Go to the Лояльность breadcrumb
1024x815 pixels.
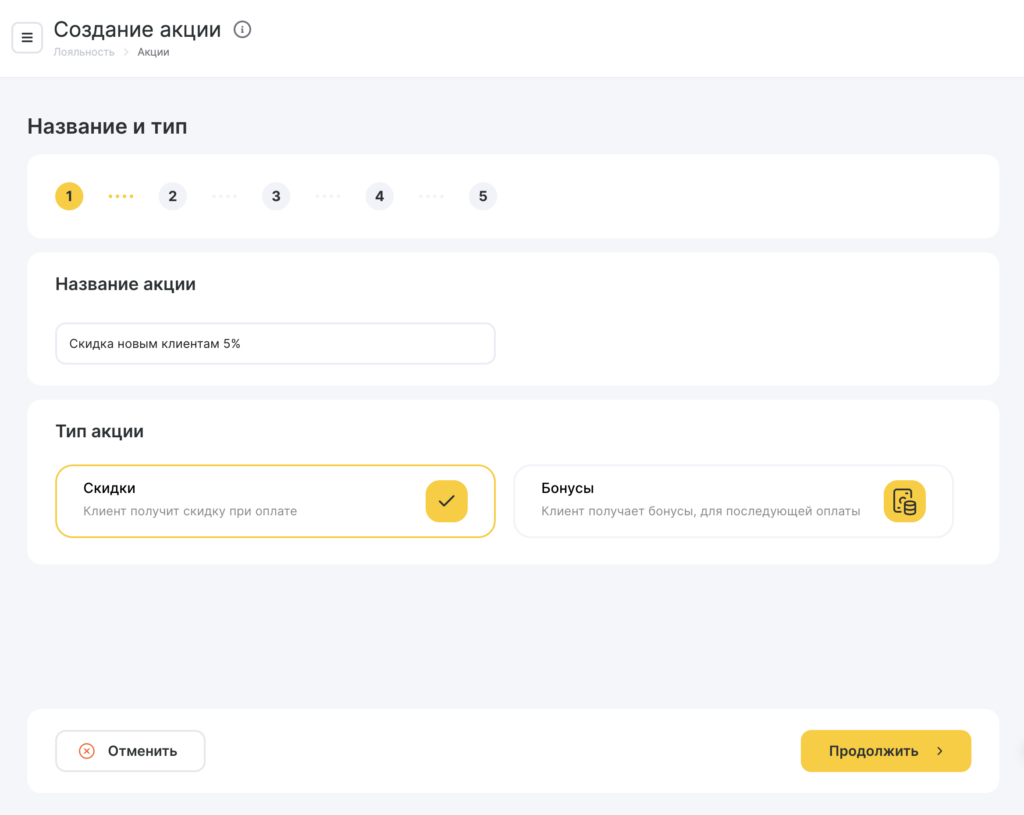click(x=84, y=52)
